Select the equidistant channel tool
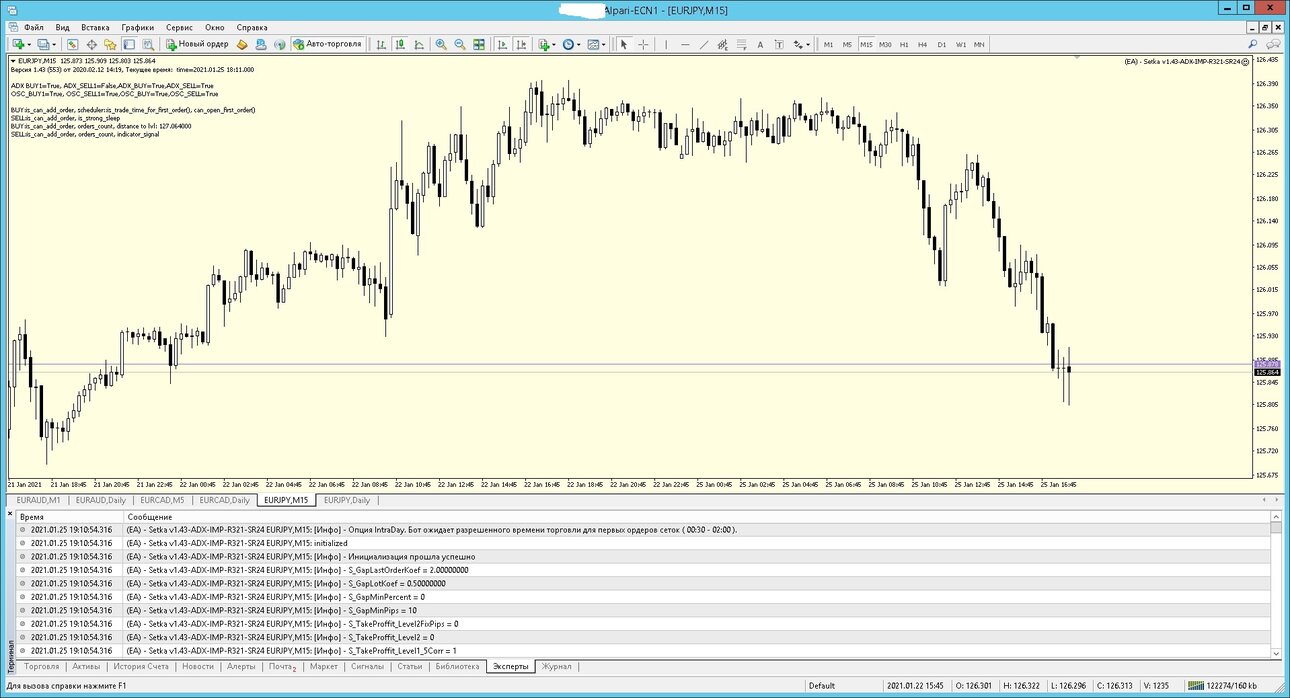 pyautogui.click(x=723, y=44)
